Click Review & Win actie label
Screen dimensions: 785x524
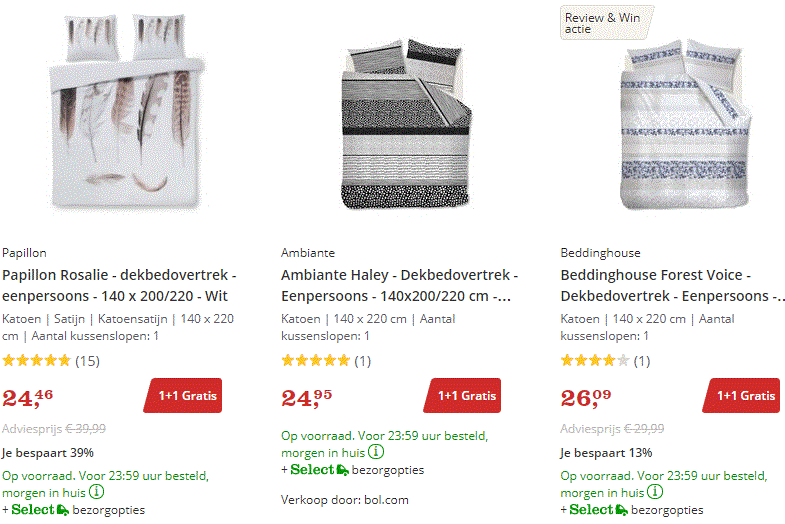[602, 22]
